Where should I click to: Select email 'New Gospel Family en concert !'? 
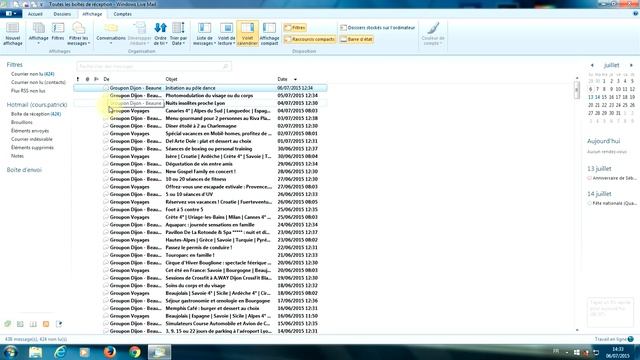200,171
